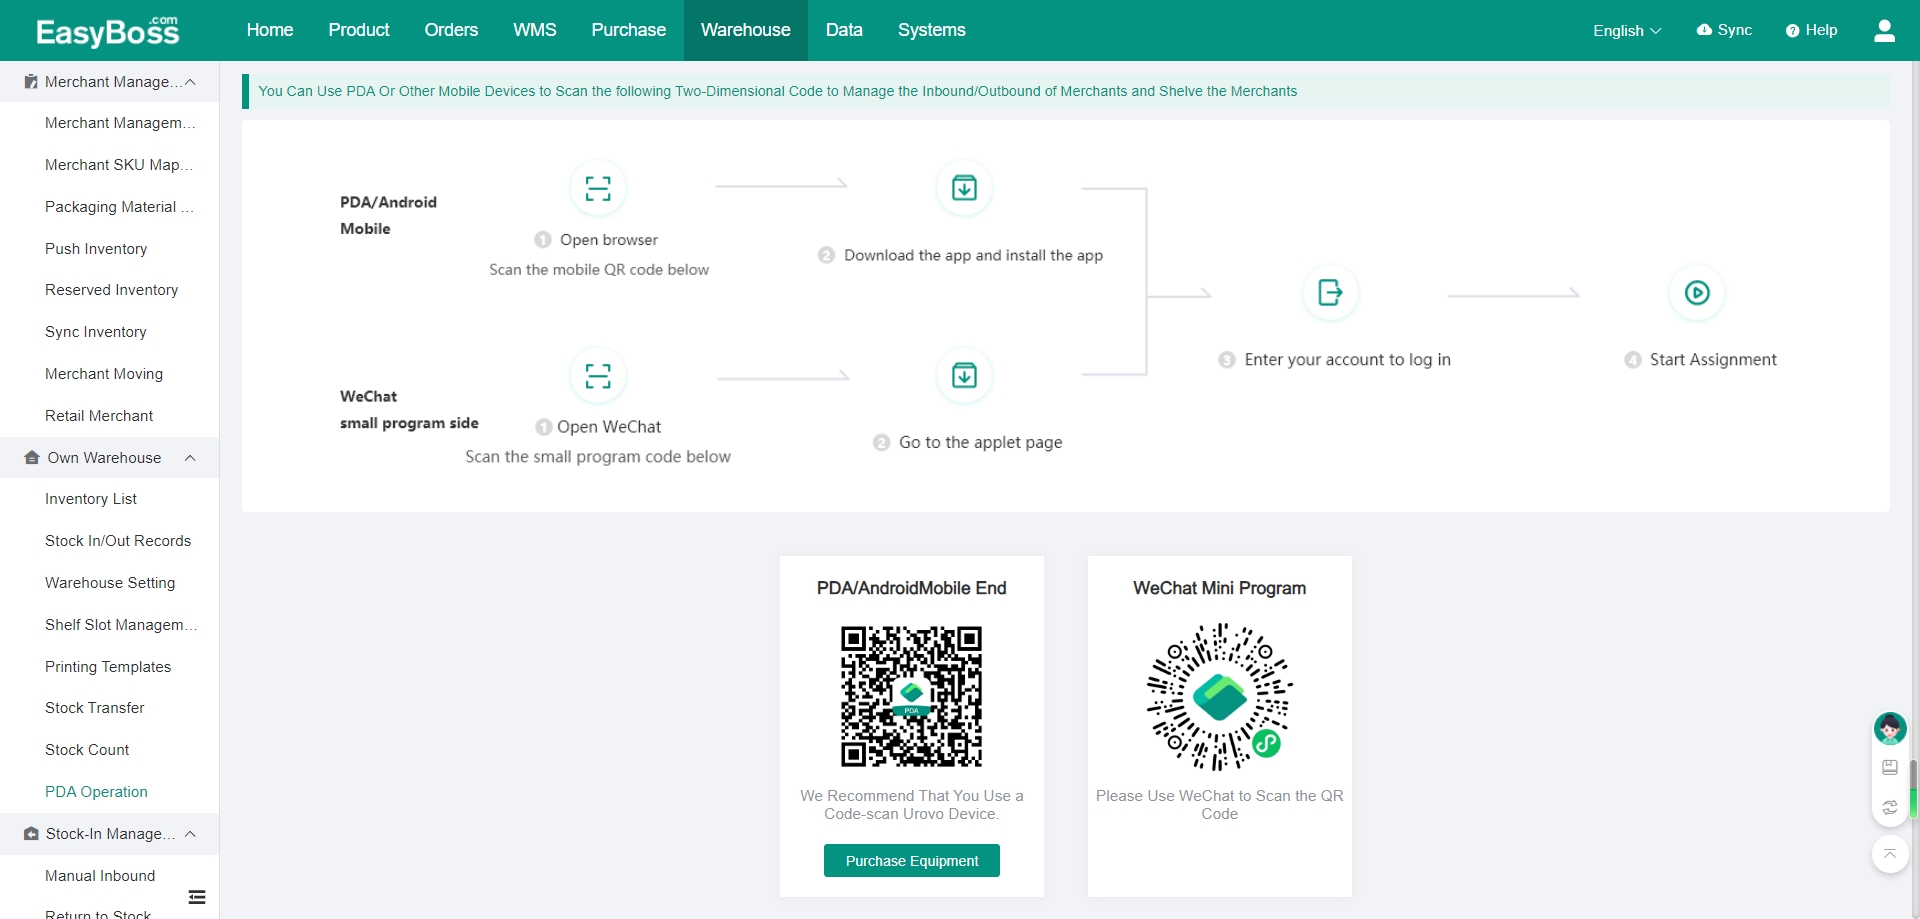Open the WMS menu
1920x919 pixels.
[x=535, y=30]
